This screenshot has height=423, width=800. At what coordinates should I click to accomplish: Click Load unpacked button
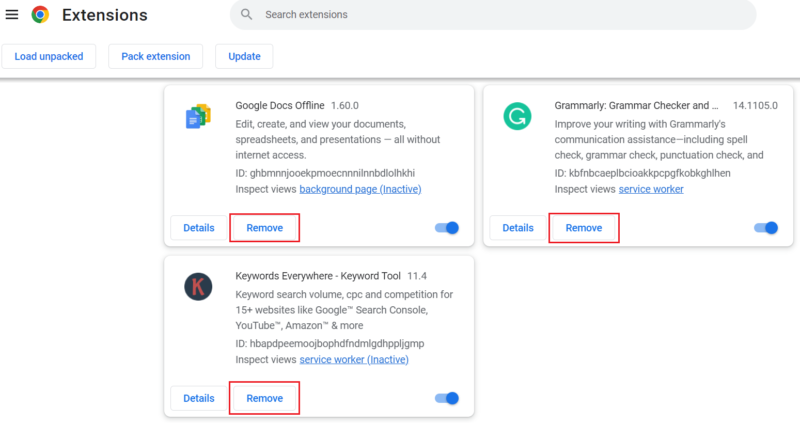pos(49,56)
